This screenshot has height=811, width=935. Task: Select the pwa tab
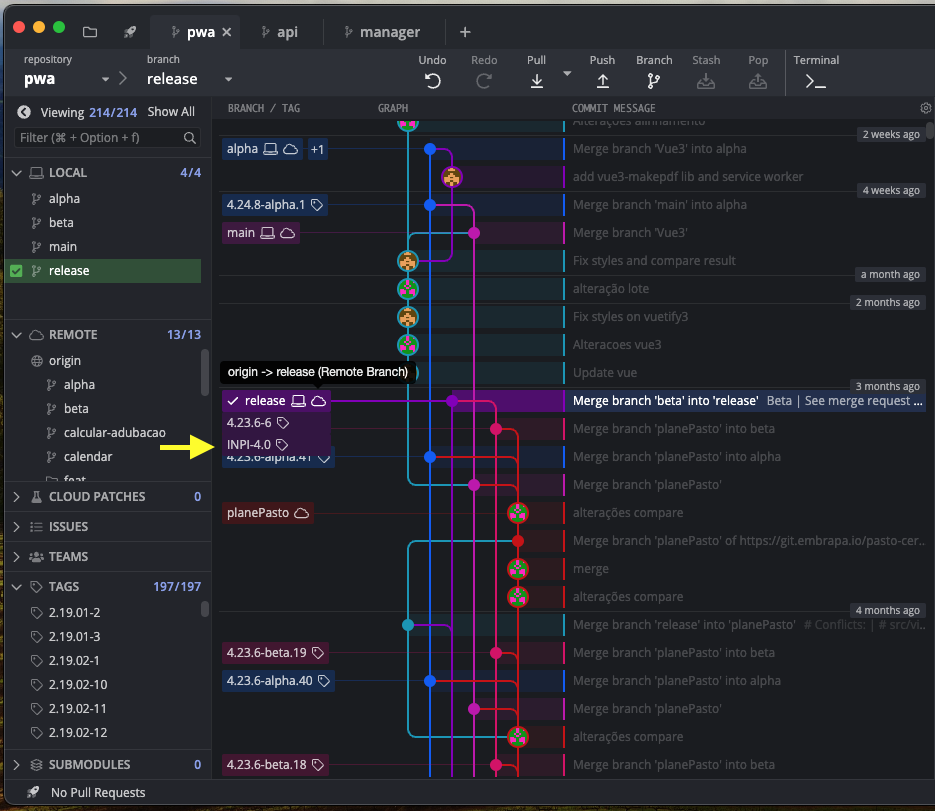click(193, 32)
